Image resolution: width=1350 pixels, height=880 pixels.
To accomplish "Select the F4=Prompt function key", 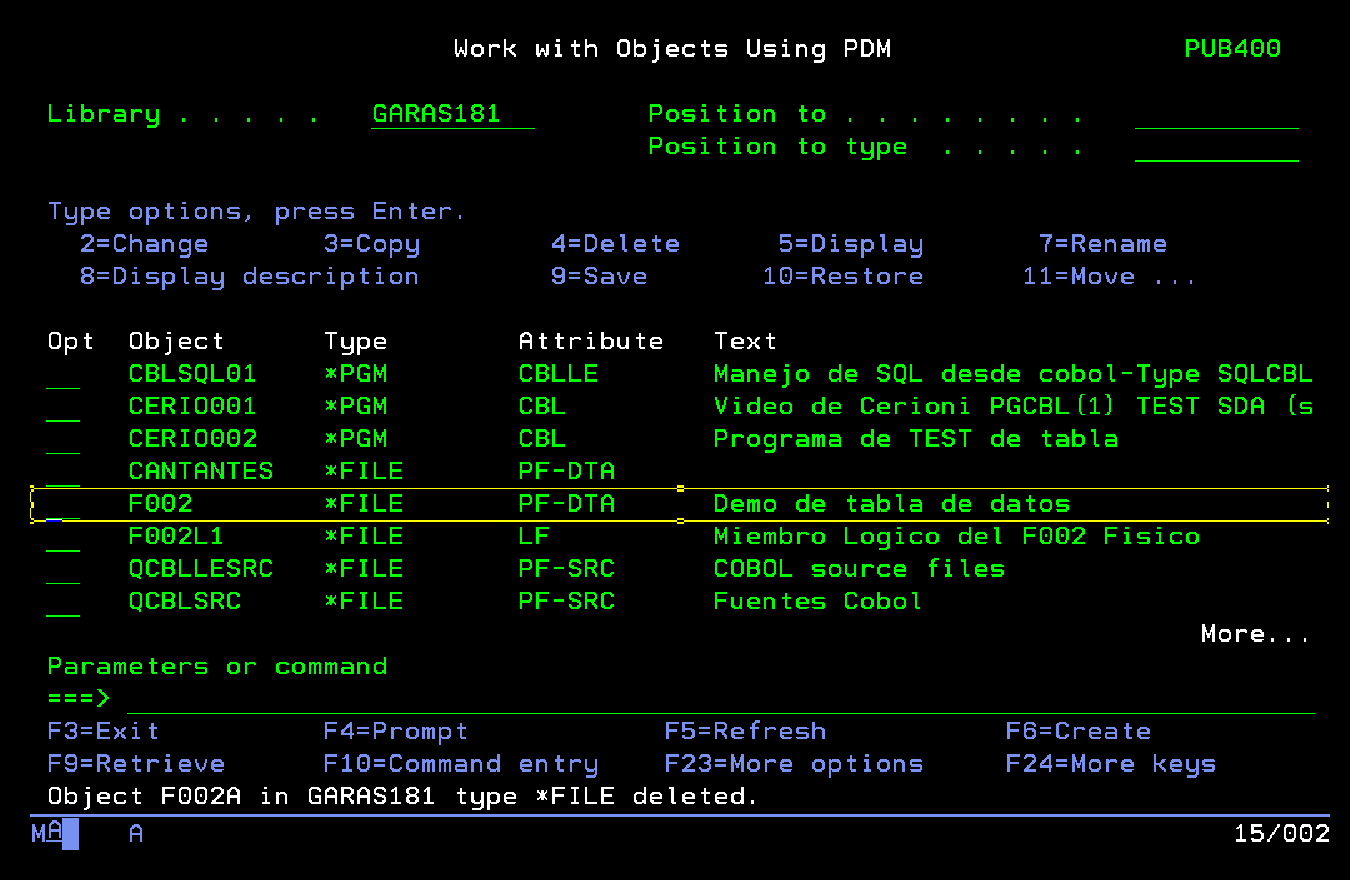I will (395, 732).
